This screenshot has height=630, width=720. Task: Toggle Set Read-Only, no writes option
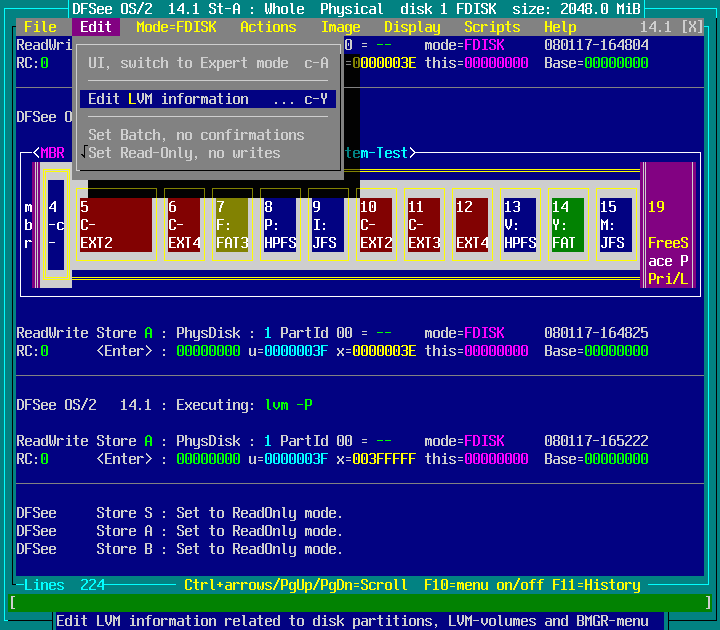click(184, 153)
